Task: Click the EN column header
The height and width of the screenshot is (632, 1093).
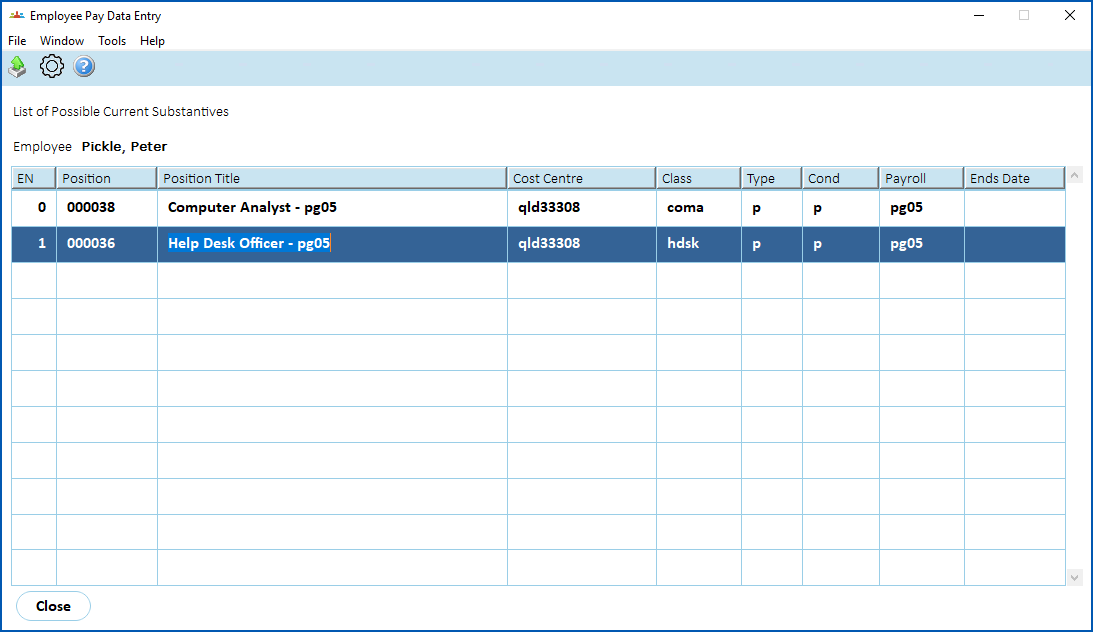Action: 33,178
